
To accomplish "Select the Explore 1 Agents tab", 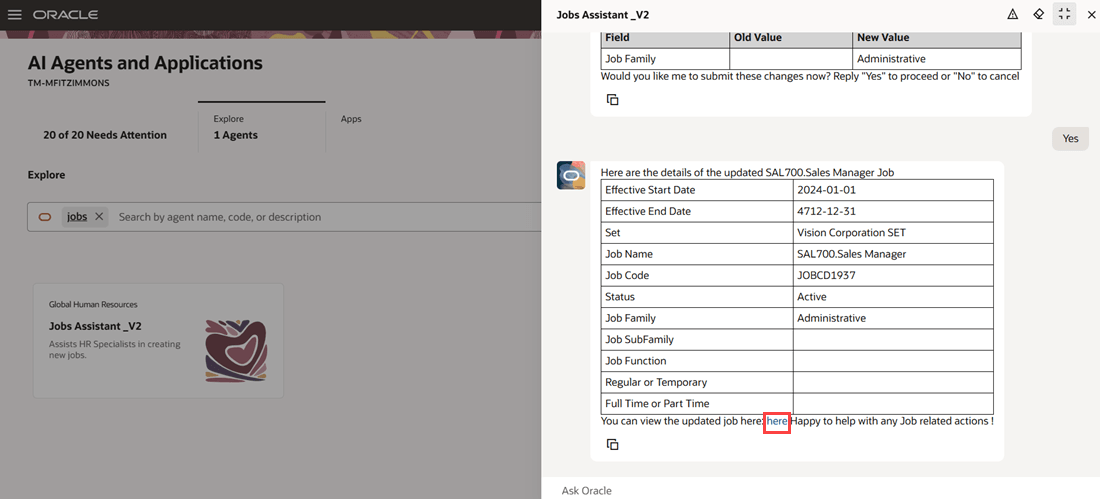I will 261,127.
